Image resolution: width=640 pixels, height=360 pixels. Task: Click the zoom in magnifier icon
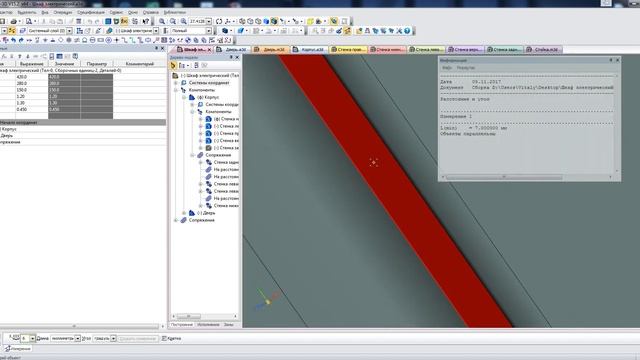pos(162,21)
